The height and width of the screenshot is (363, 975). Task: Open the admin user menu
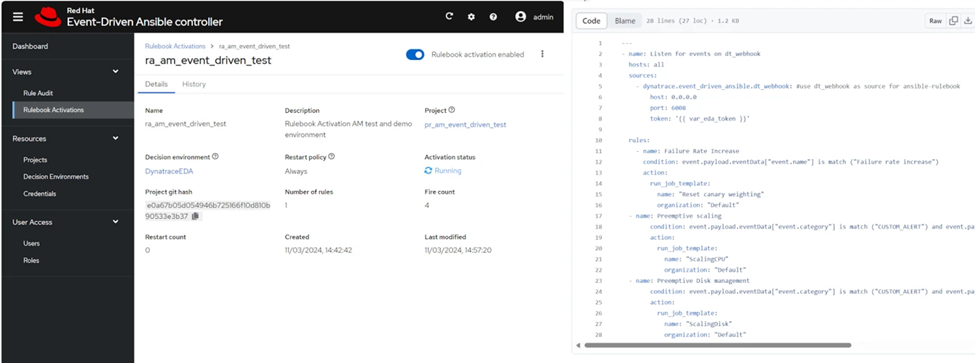534,17
